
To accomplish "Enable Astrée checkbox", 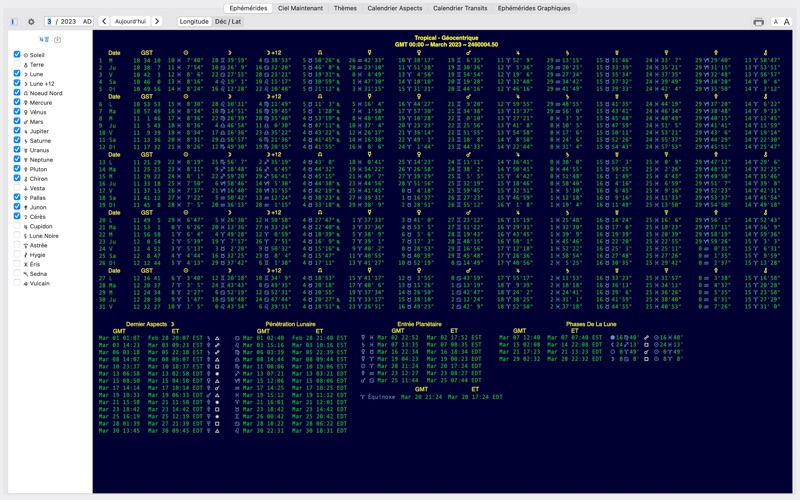I will coord(17,244).
